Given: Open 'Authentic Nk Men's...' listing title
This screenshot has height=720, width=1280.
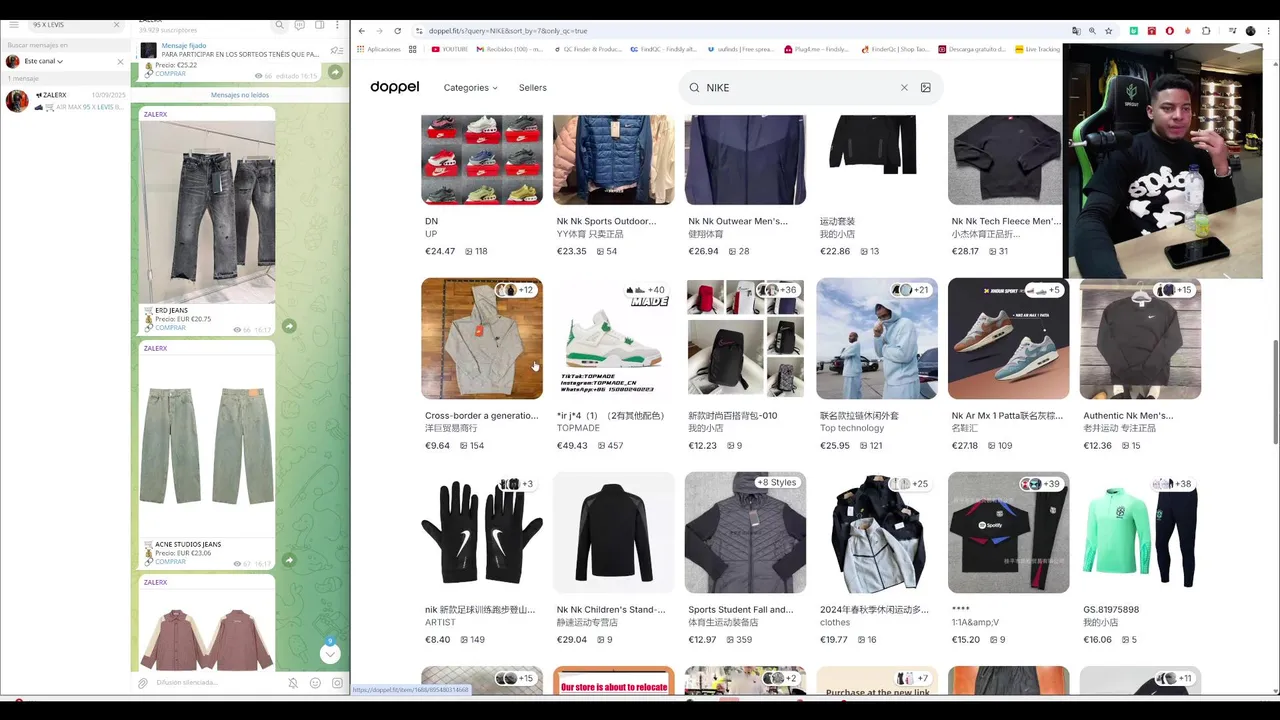Looking at the screenshot, I should 1128,415.
